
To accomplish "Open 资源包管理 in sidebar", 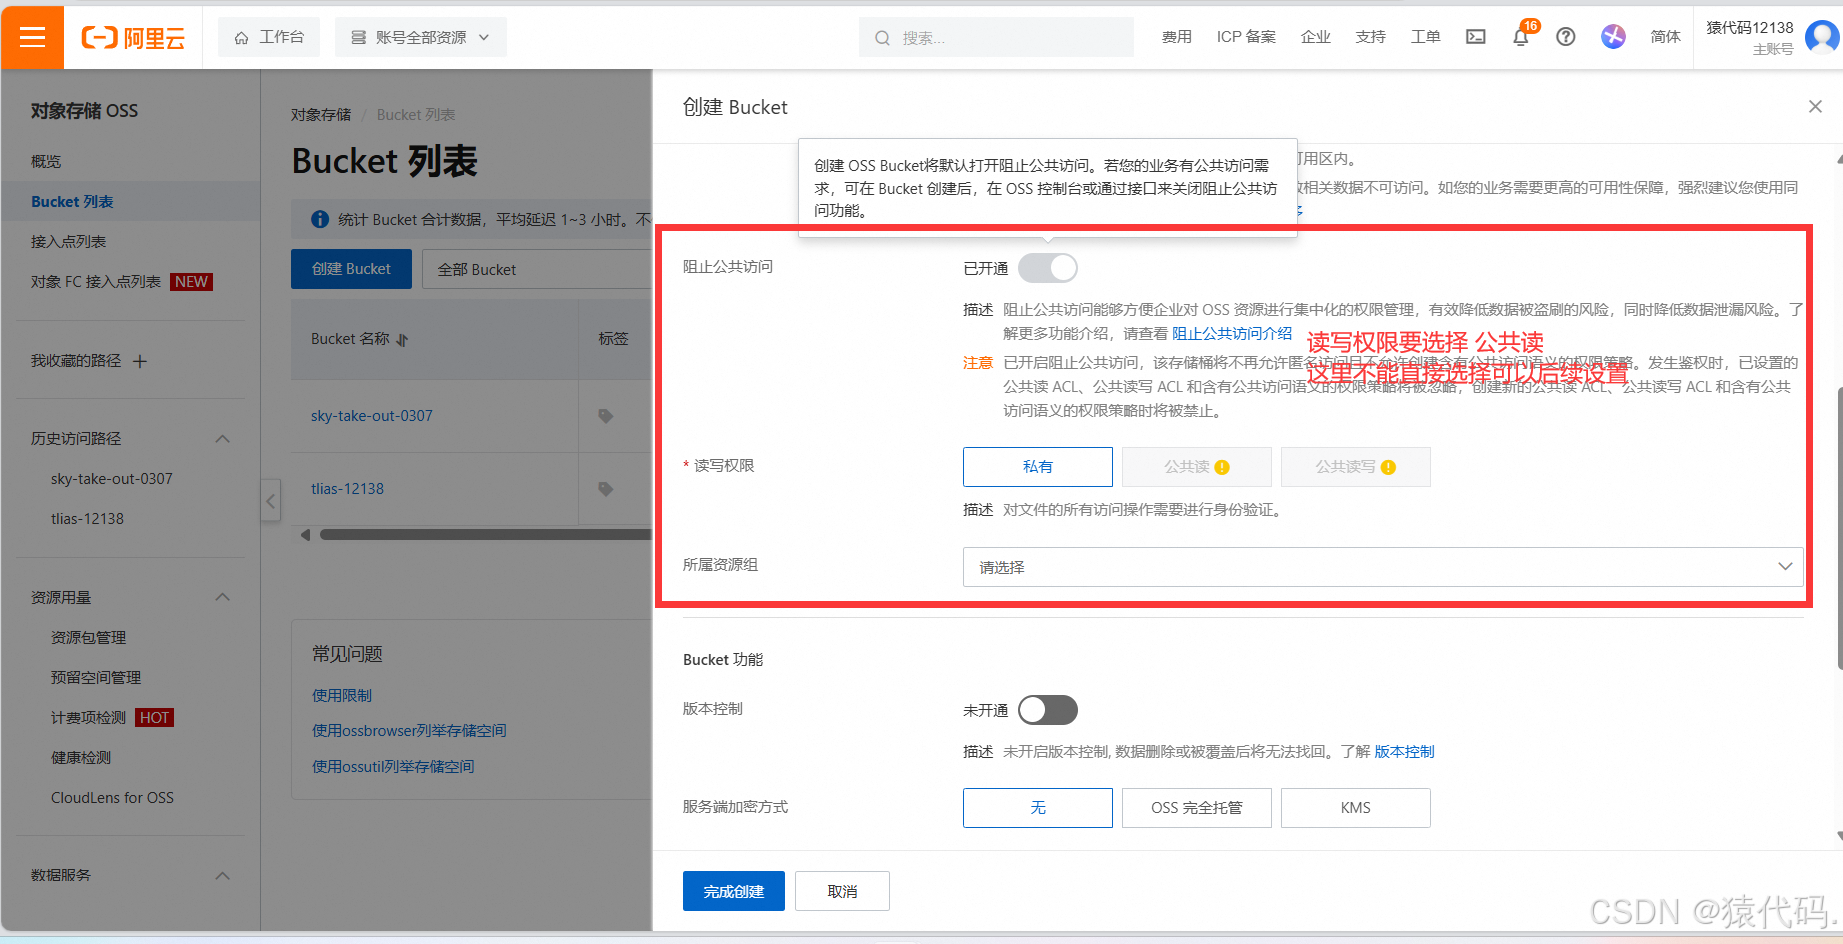I will 88,638.
